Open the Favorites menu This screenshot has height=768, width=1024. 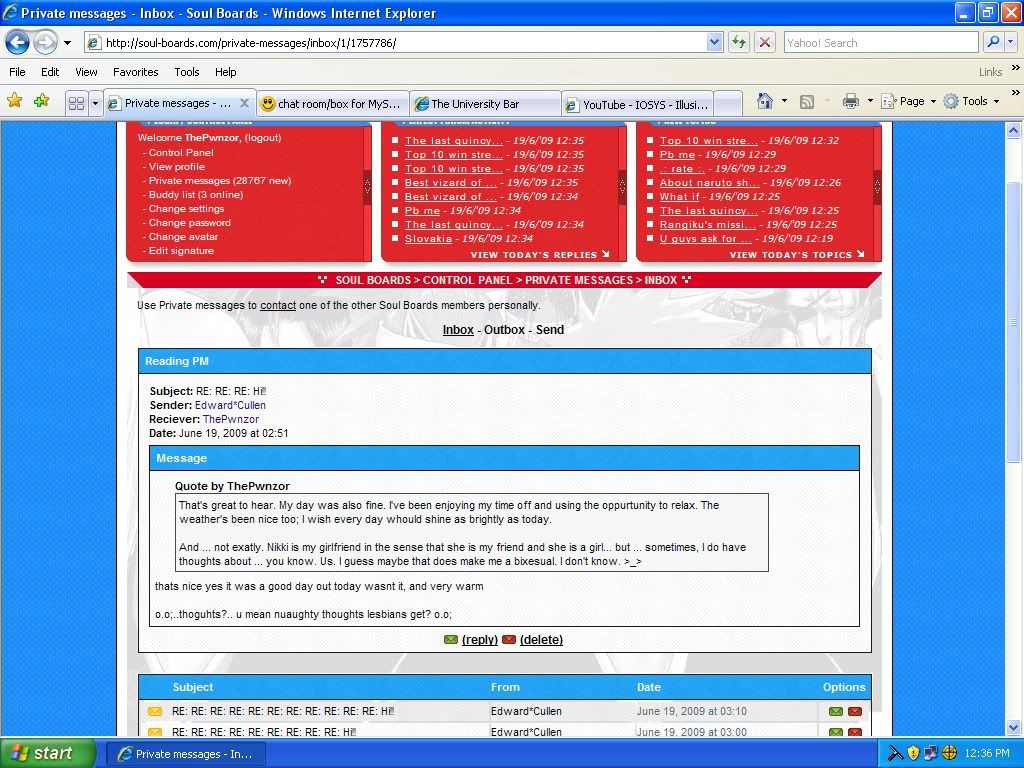[x=135, y=72]
